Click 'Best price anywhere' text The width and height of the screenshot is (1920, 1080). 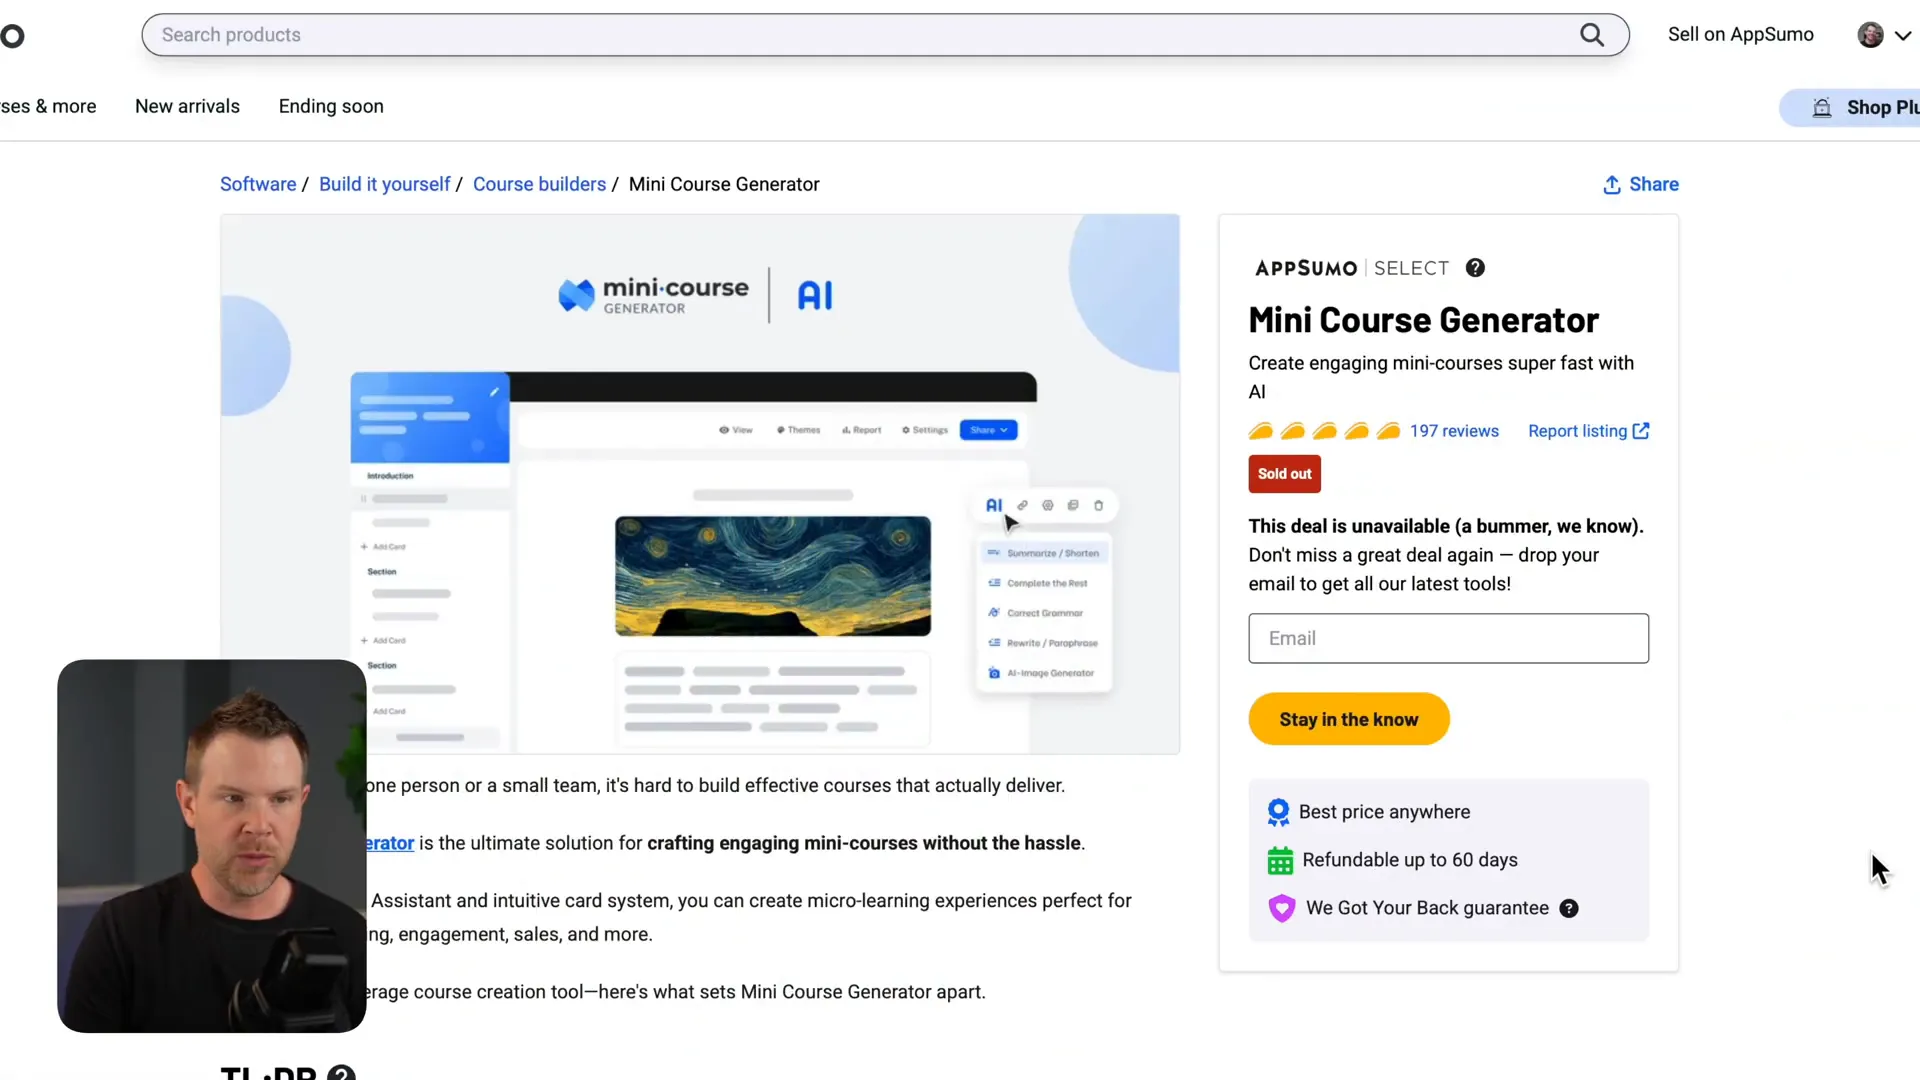coord(1384,812)
